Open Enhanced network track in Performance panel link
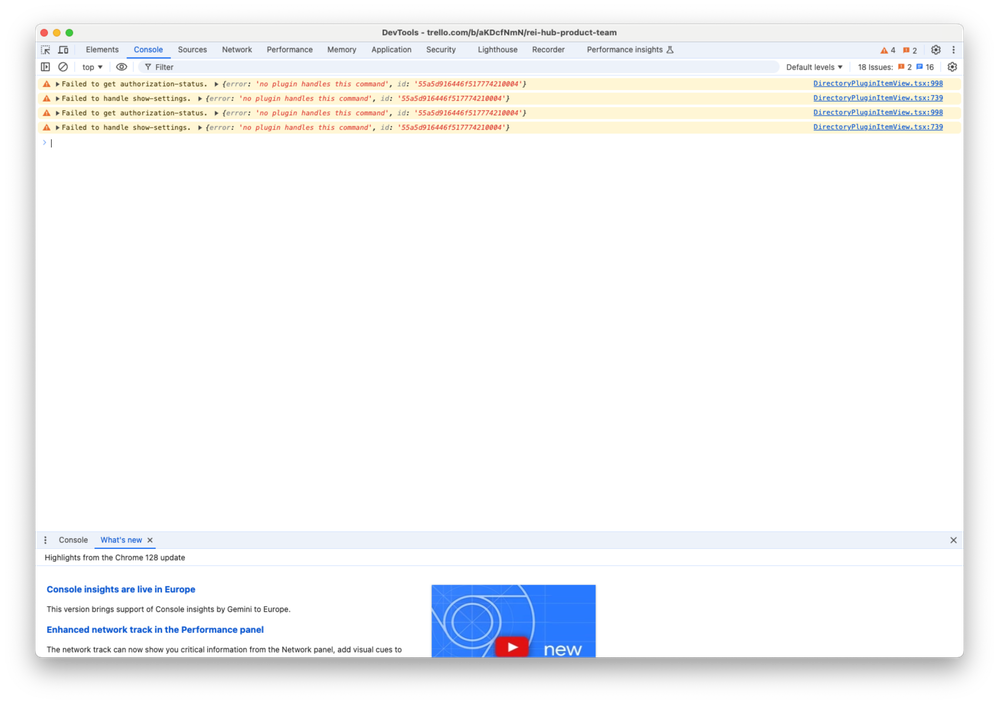 (x=155, y=630)
